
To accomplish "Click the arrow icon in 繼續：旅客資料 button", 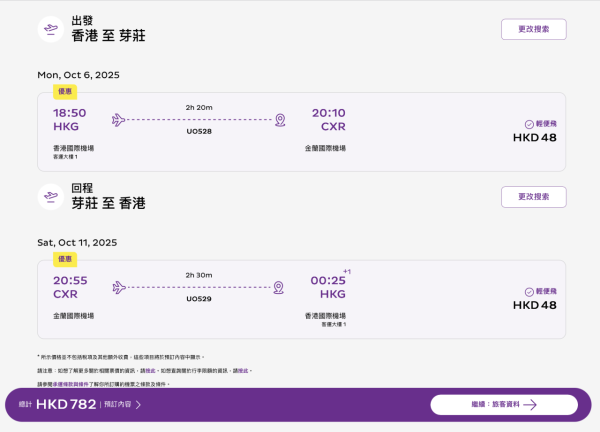I will coord(530,404).
